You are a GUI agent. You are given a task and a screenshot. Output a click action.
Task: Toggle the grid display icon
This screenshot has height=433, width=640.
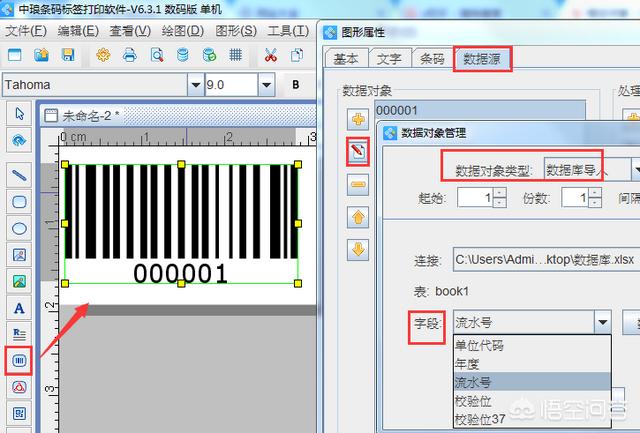pyautogui.click(x=236, y=55)
